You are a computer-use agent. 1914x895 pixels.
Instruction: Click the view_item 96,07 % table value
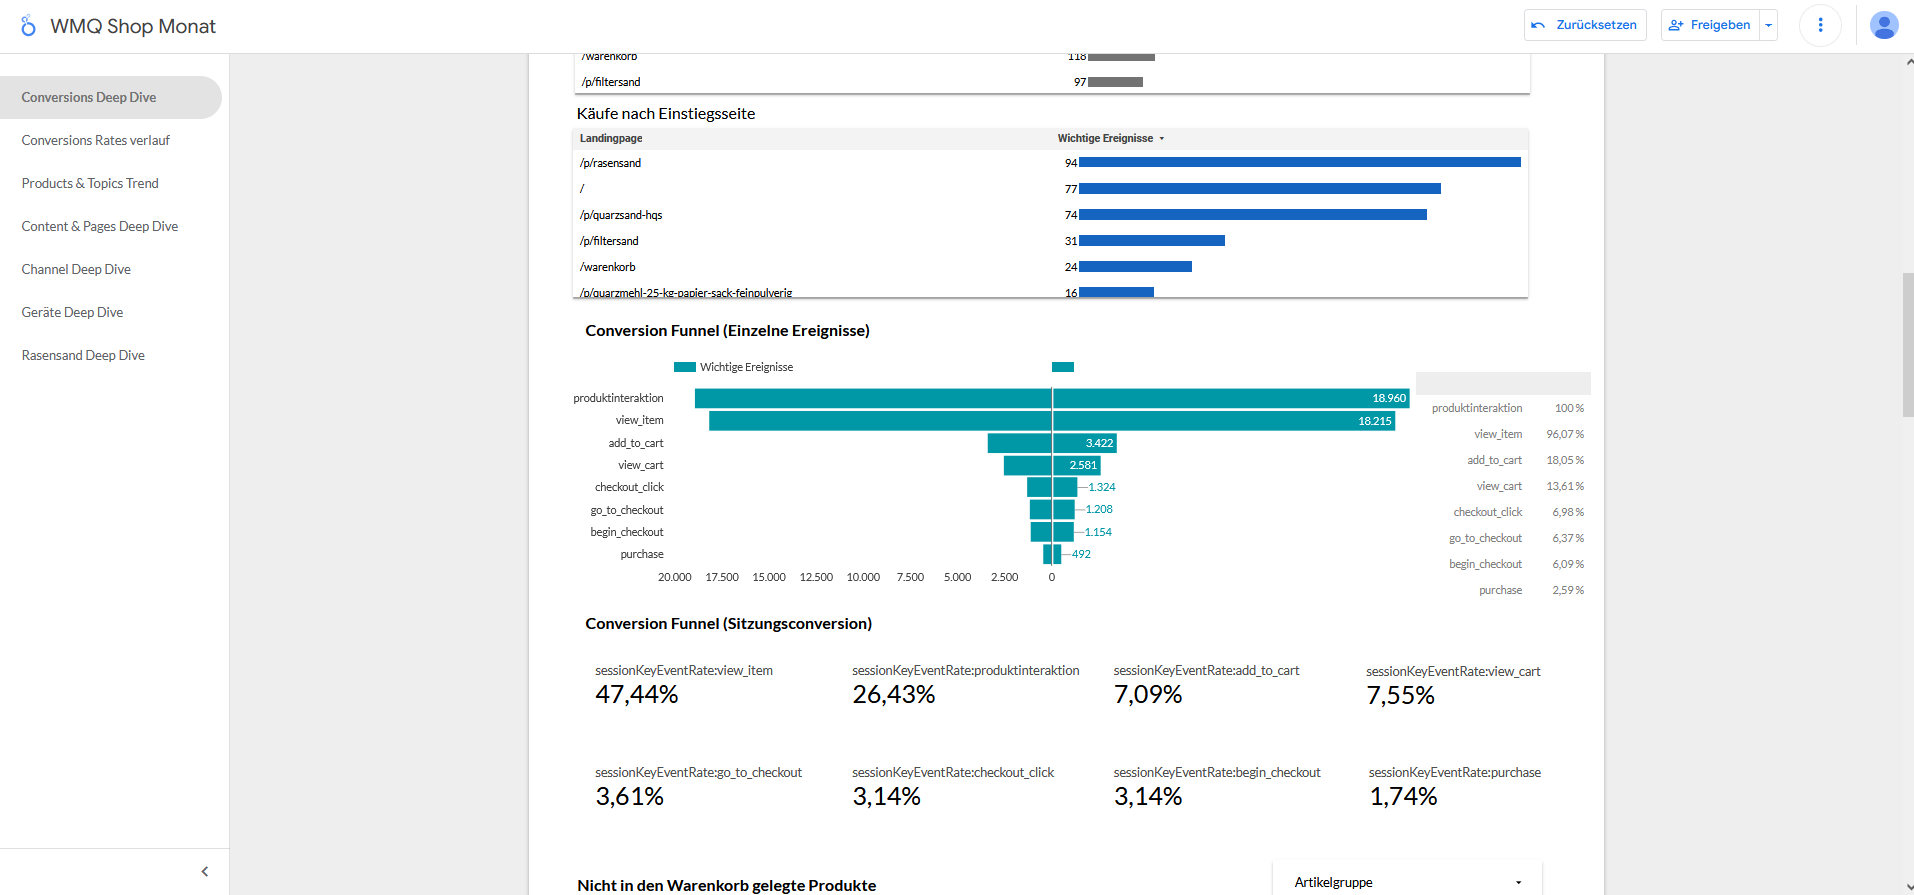pyautogui.click(x=1565, y=434)
